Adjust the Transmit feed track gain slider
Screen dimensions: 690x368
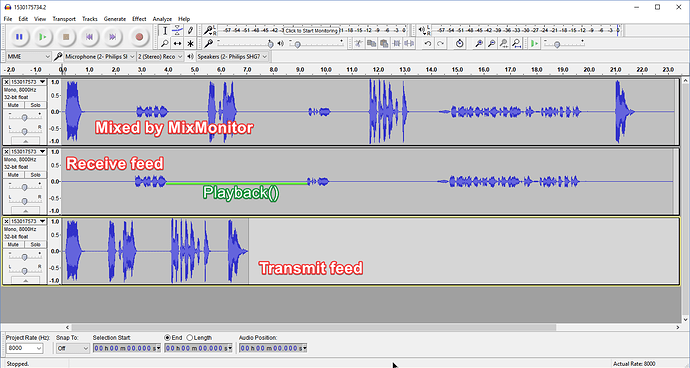(25, 257)
